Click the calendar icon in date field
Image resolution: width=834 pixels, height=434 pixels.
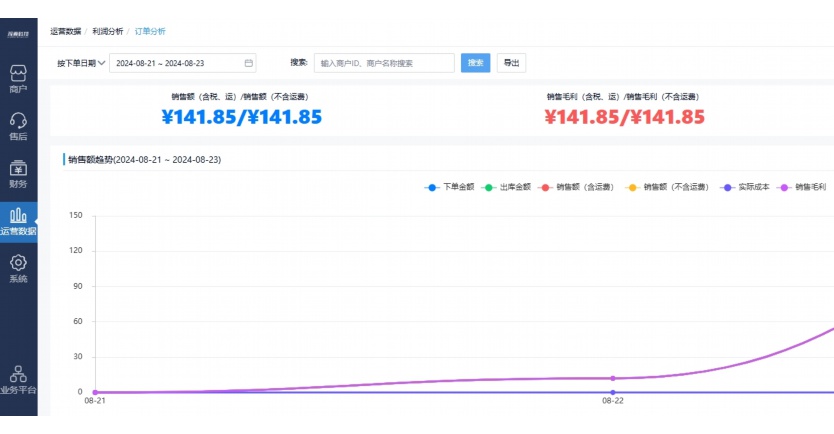tap(248, 63)
